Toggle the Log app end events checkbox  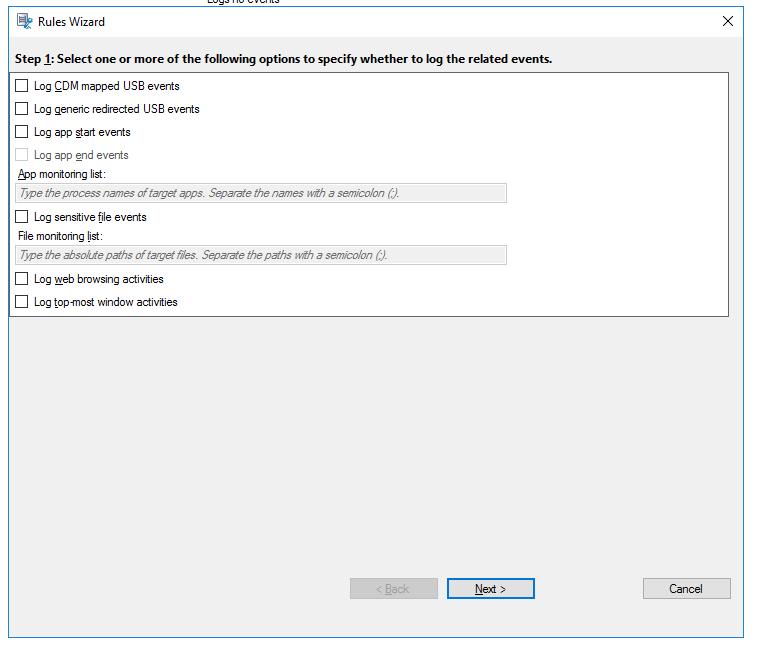[22, 155]
